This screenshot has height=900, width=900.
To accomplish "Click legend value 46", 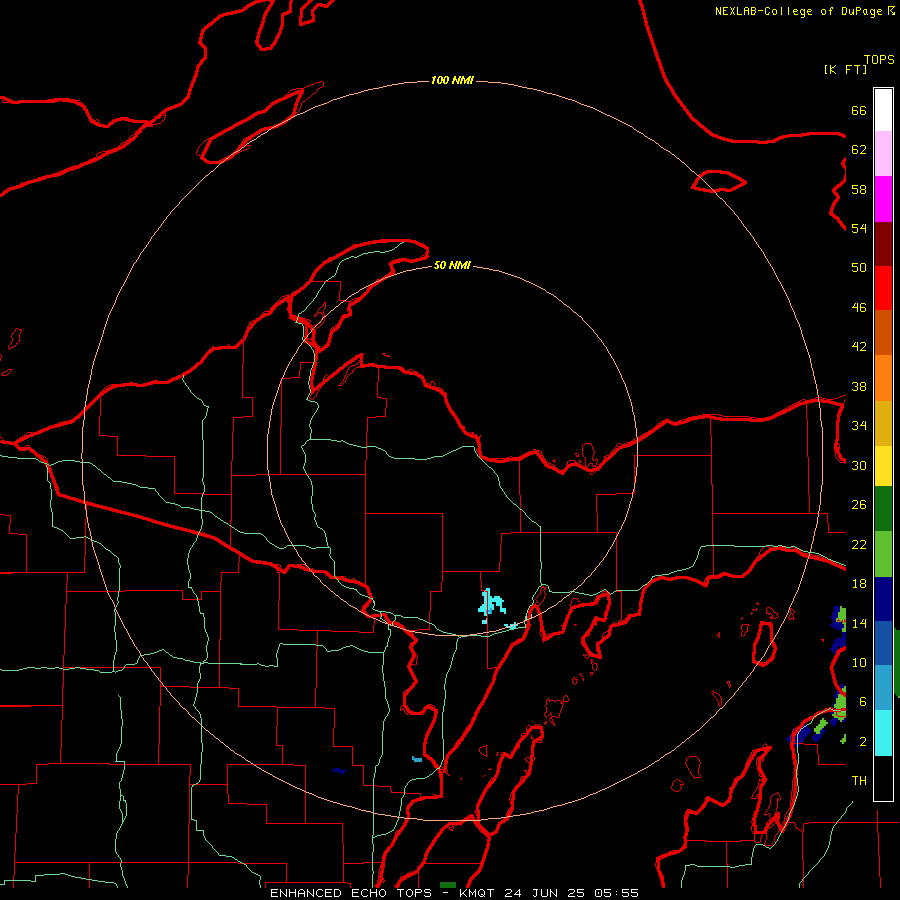I will (859, 308).
